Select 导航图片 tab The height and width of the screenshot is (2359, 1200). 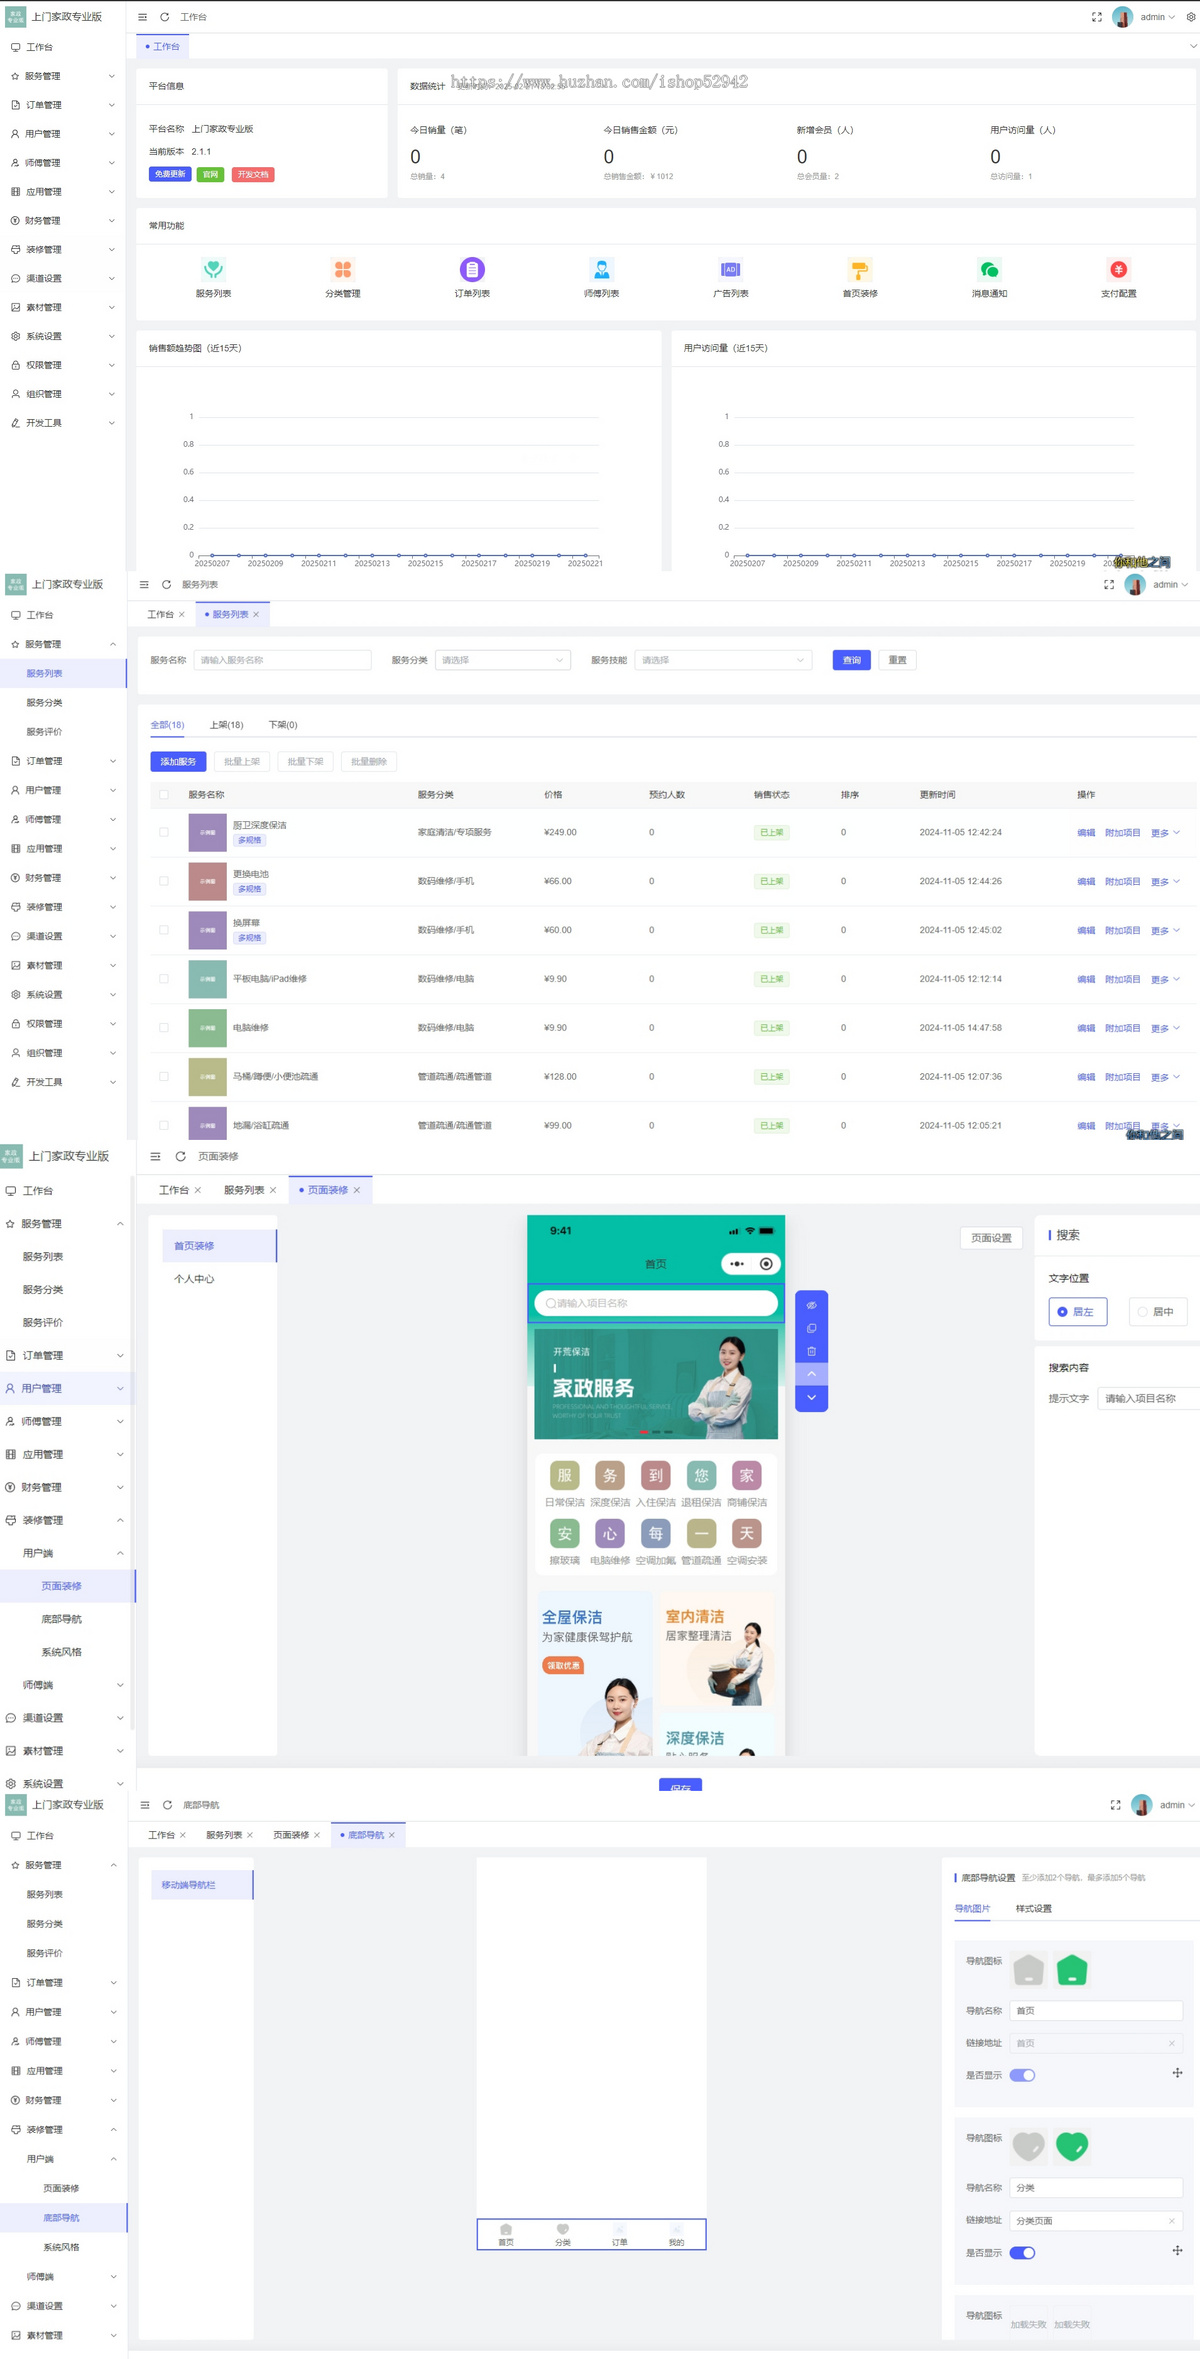tap(972, 1908)
